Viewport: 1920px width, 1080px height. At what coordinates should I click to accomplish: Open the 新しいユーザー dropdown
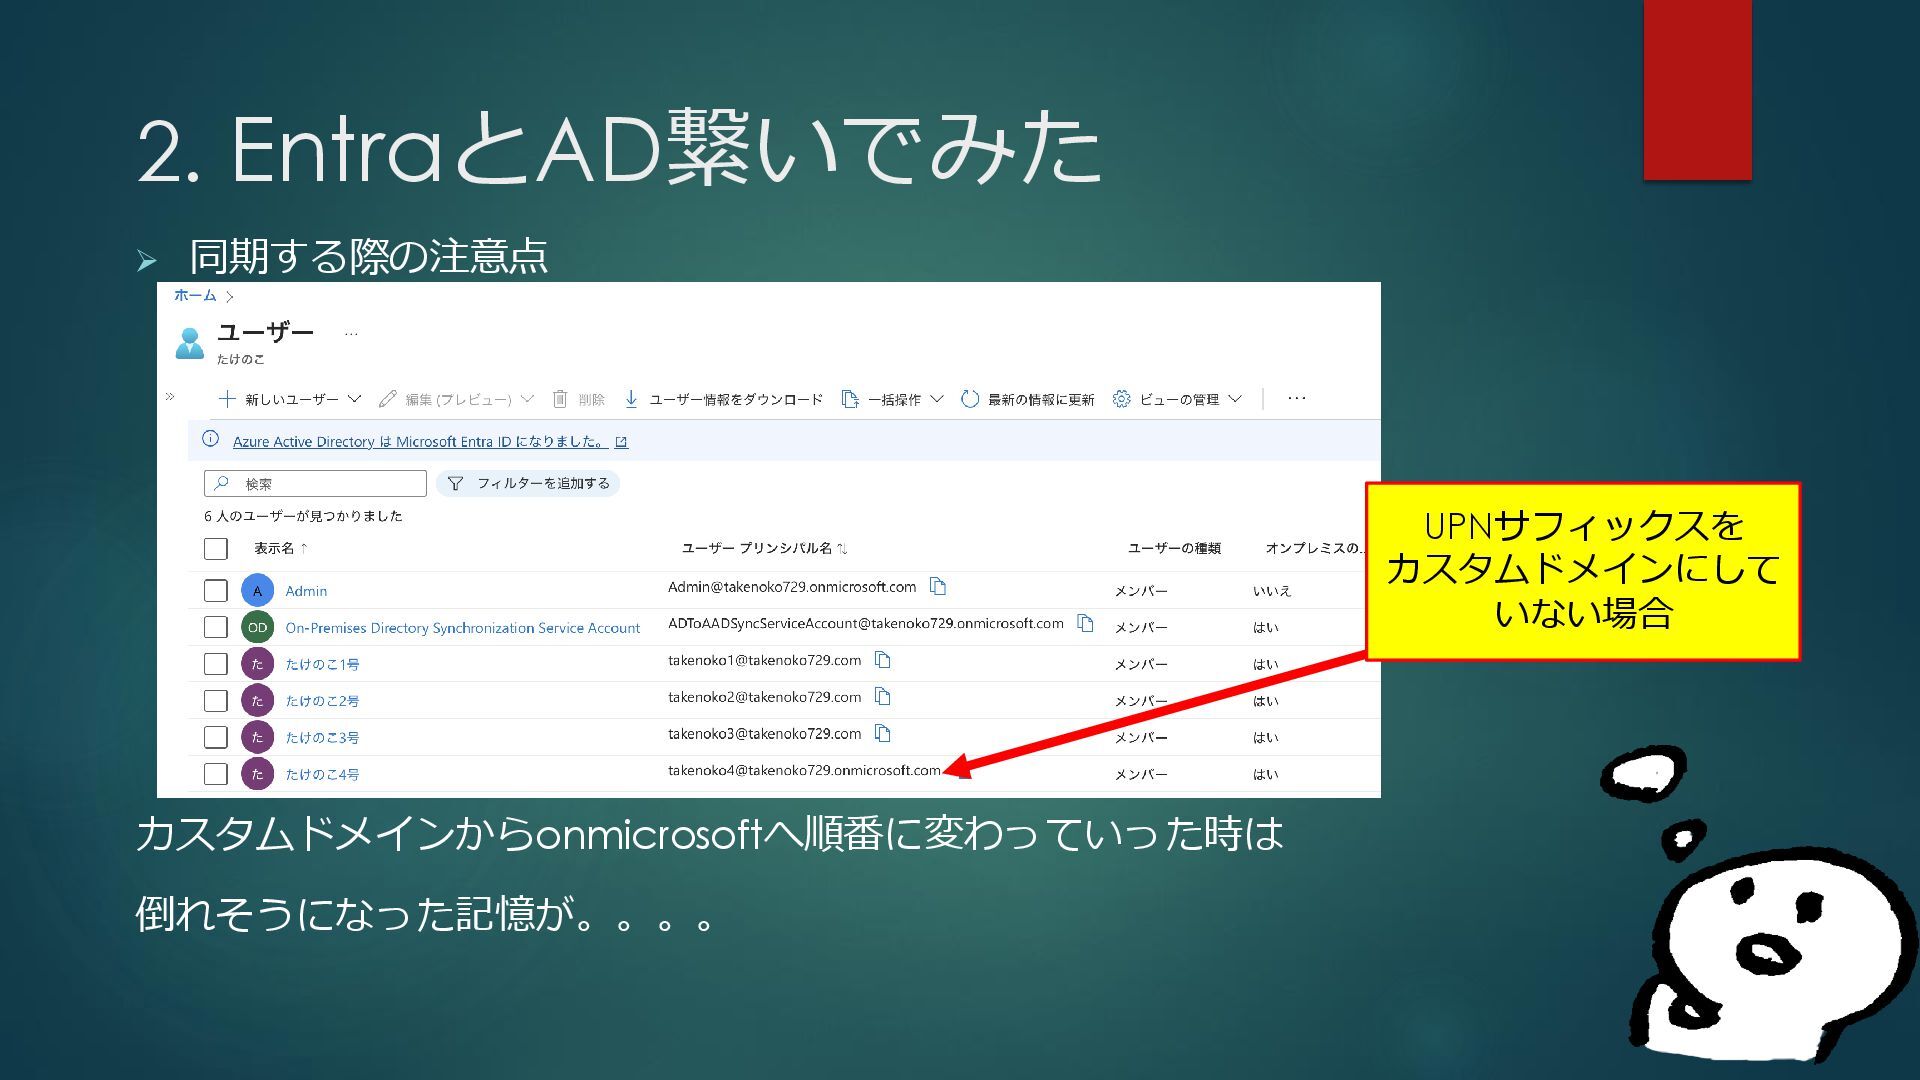(x=290, y=399)
